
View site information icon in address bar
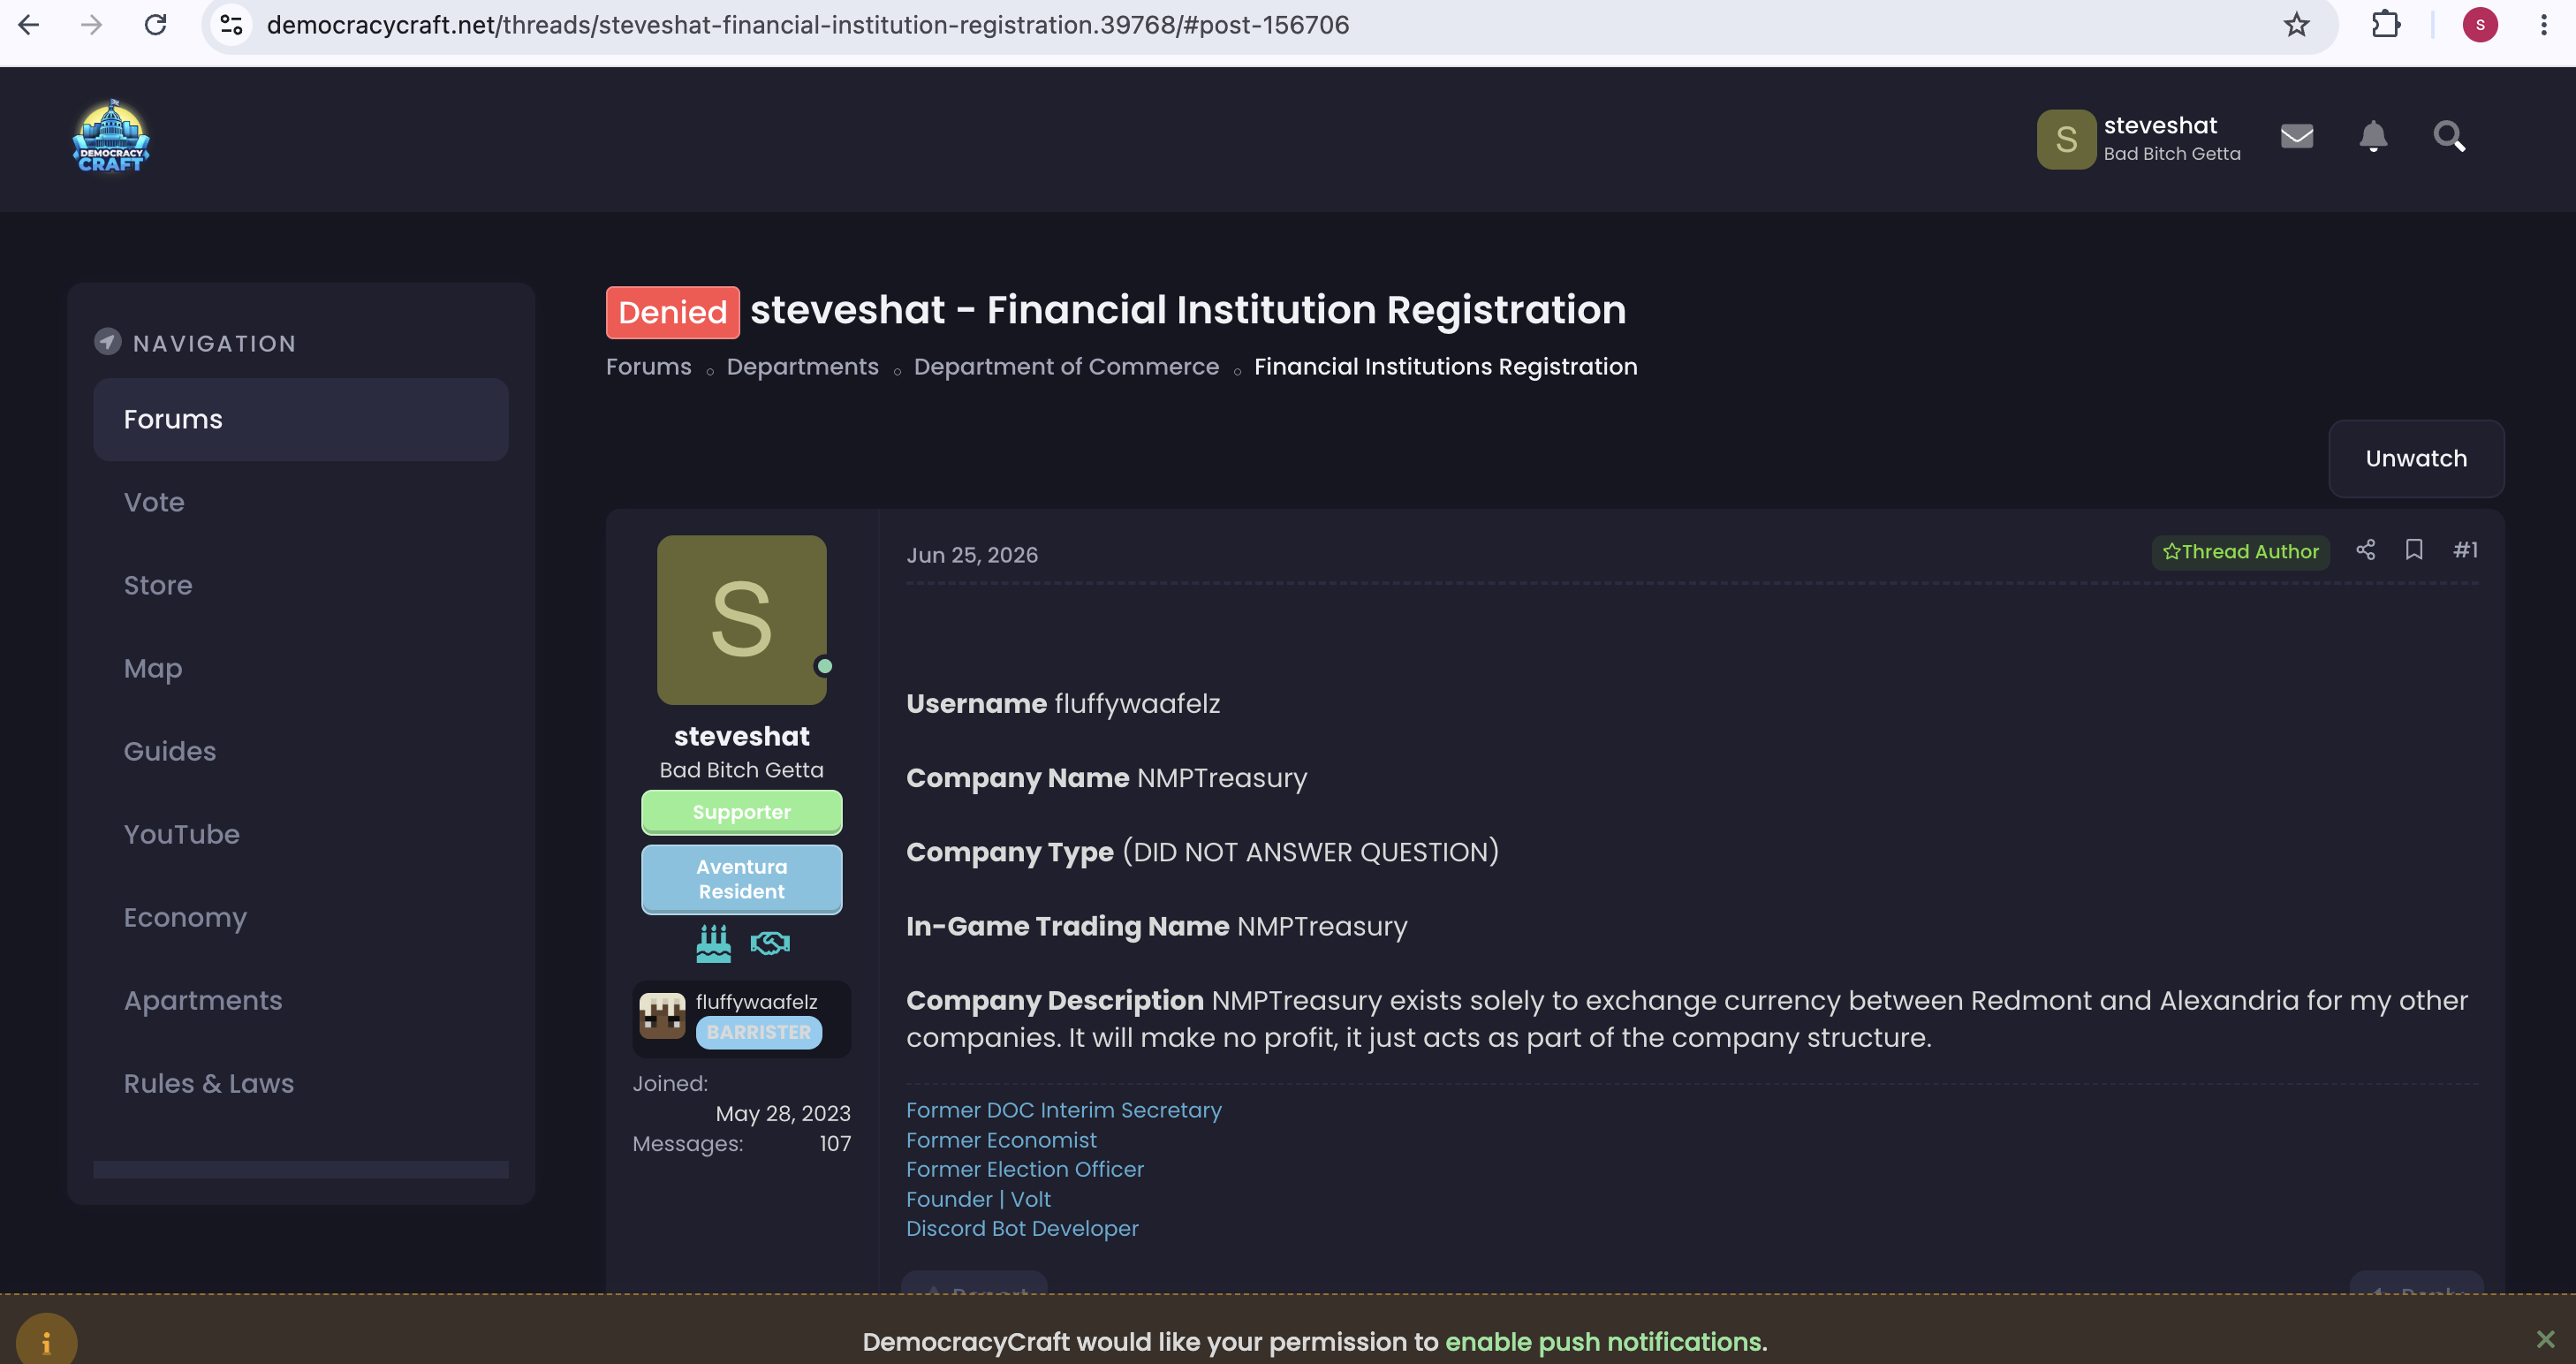click(x=232, y=25)
